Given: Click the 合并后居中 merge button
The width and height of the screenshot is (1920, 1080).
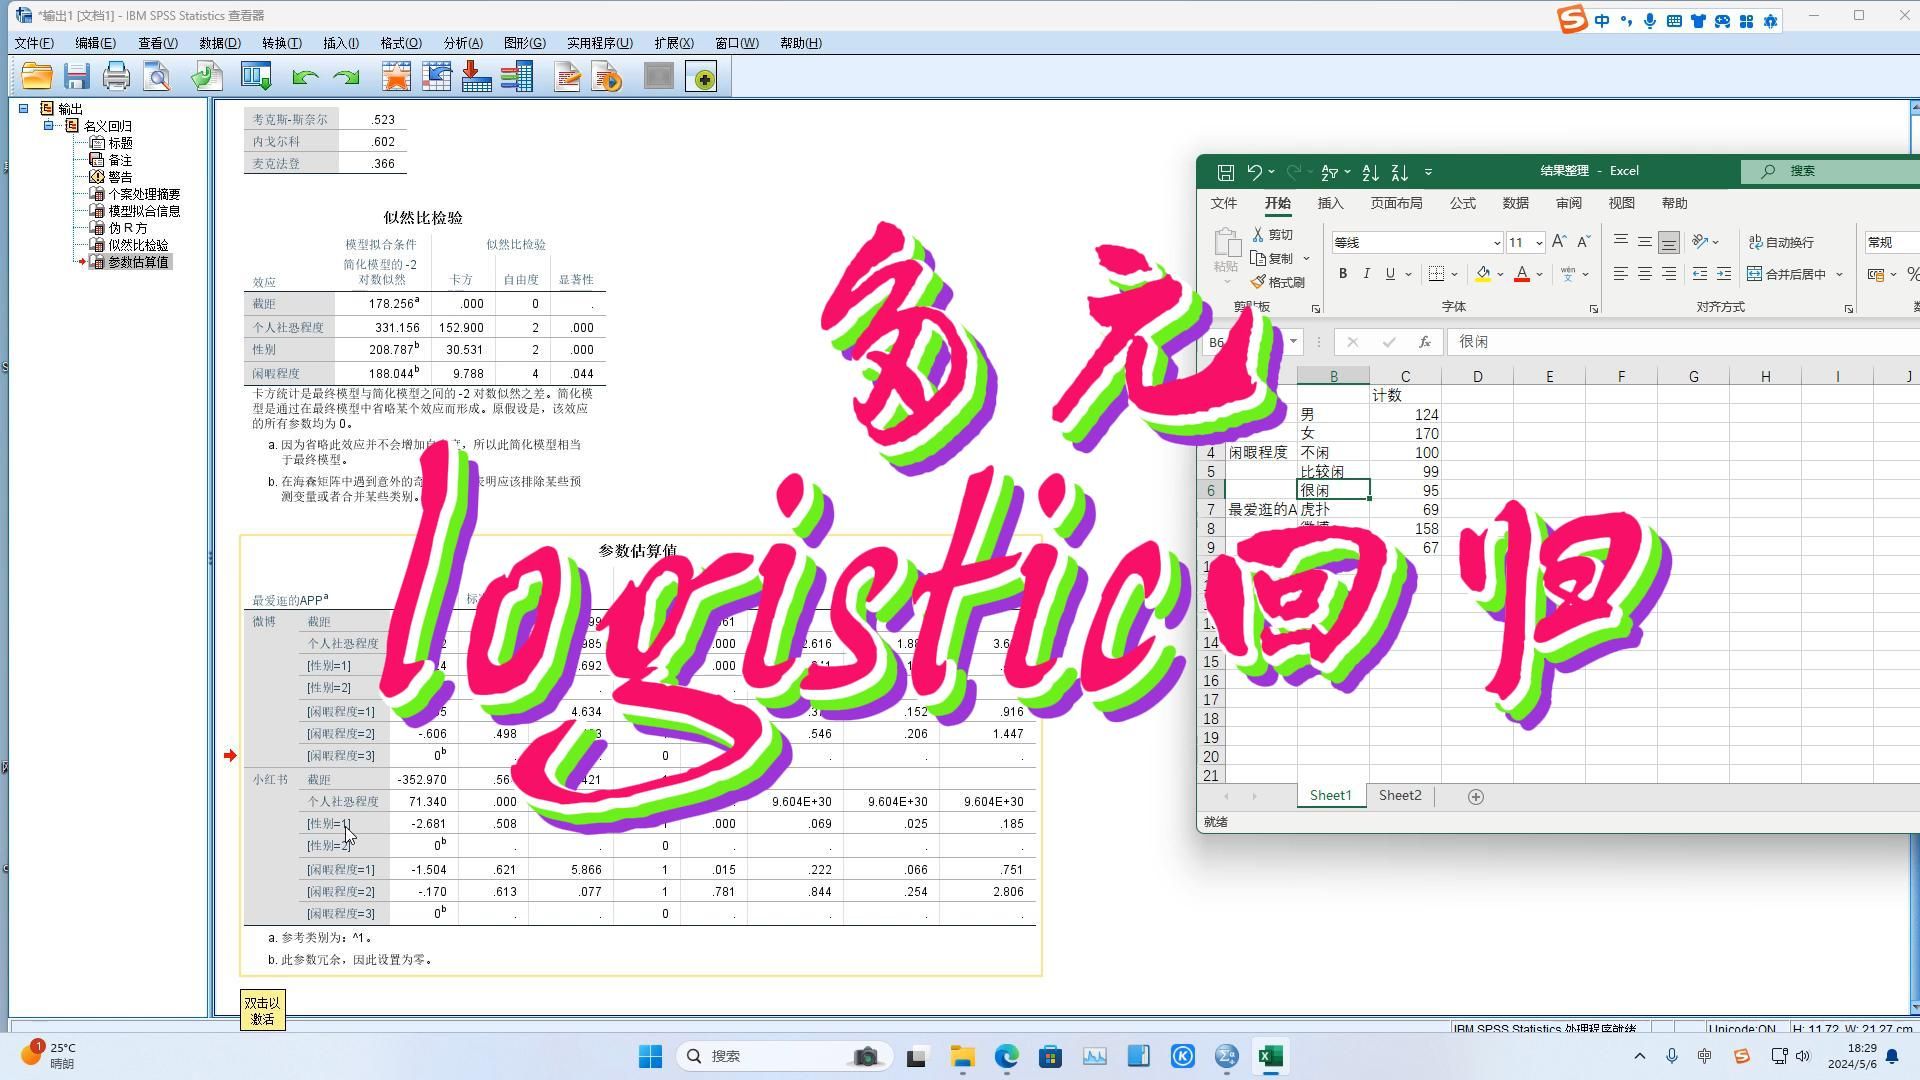Looking at the screenshot, I should 1786,274.
